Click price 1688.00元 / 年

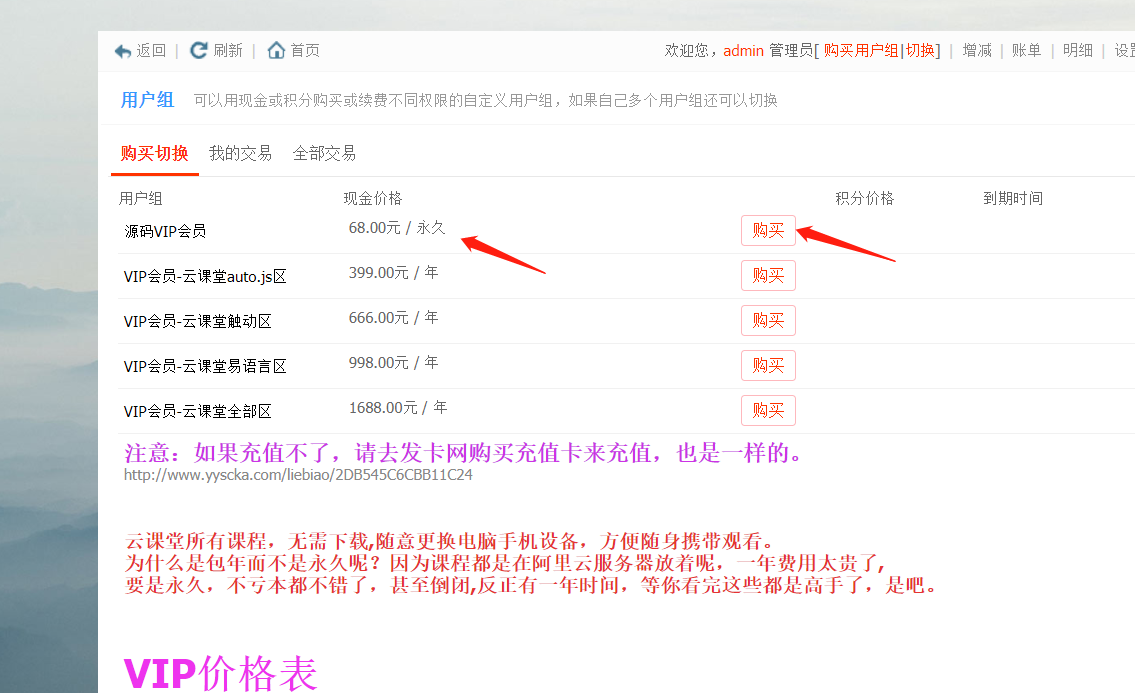coord(397,408)
